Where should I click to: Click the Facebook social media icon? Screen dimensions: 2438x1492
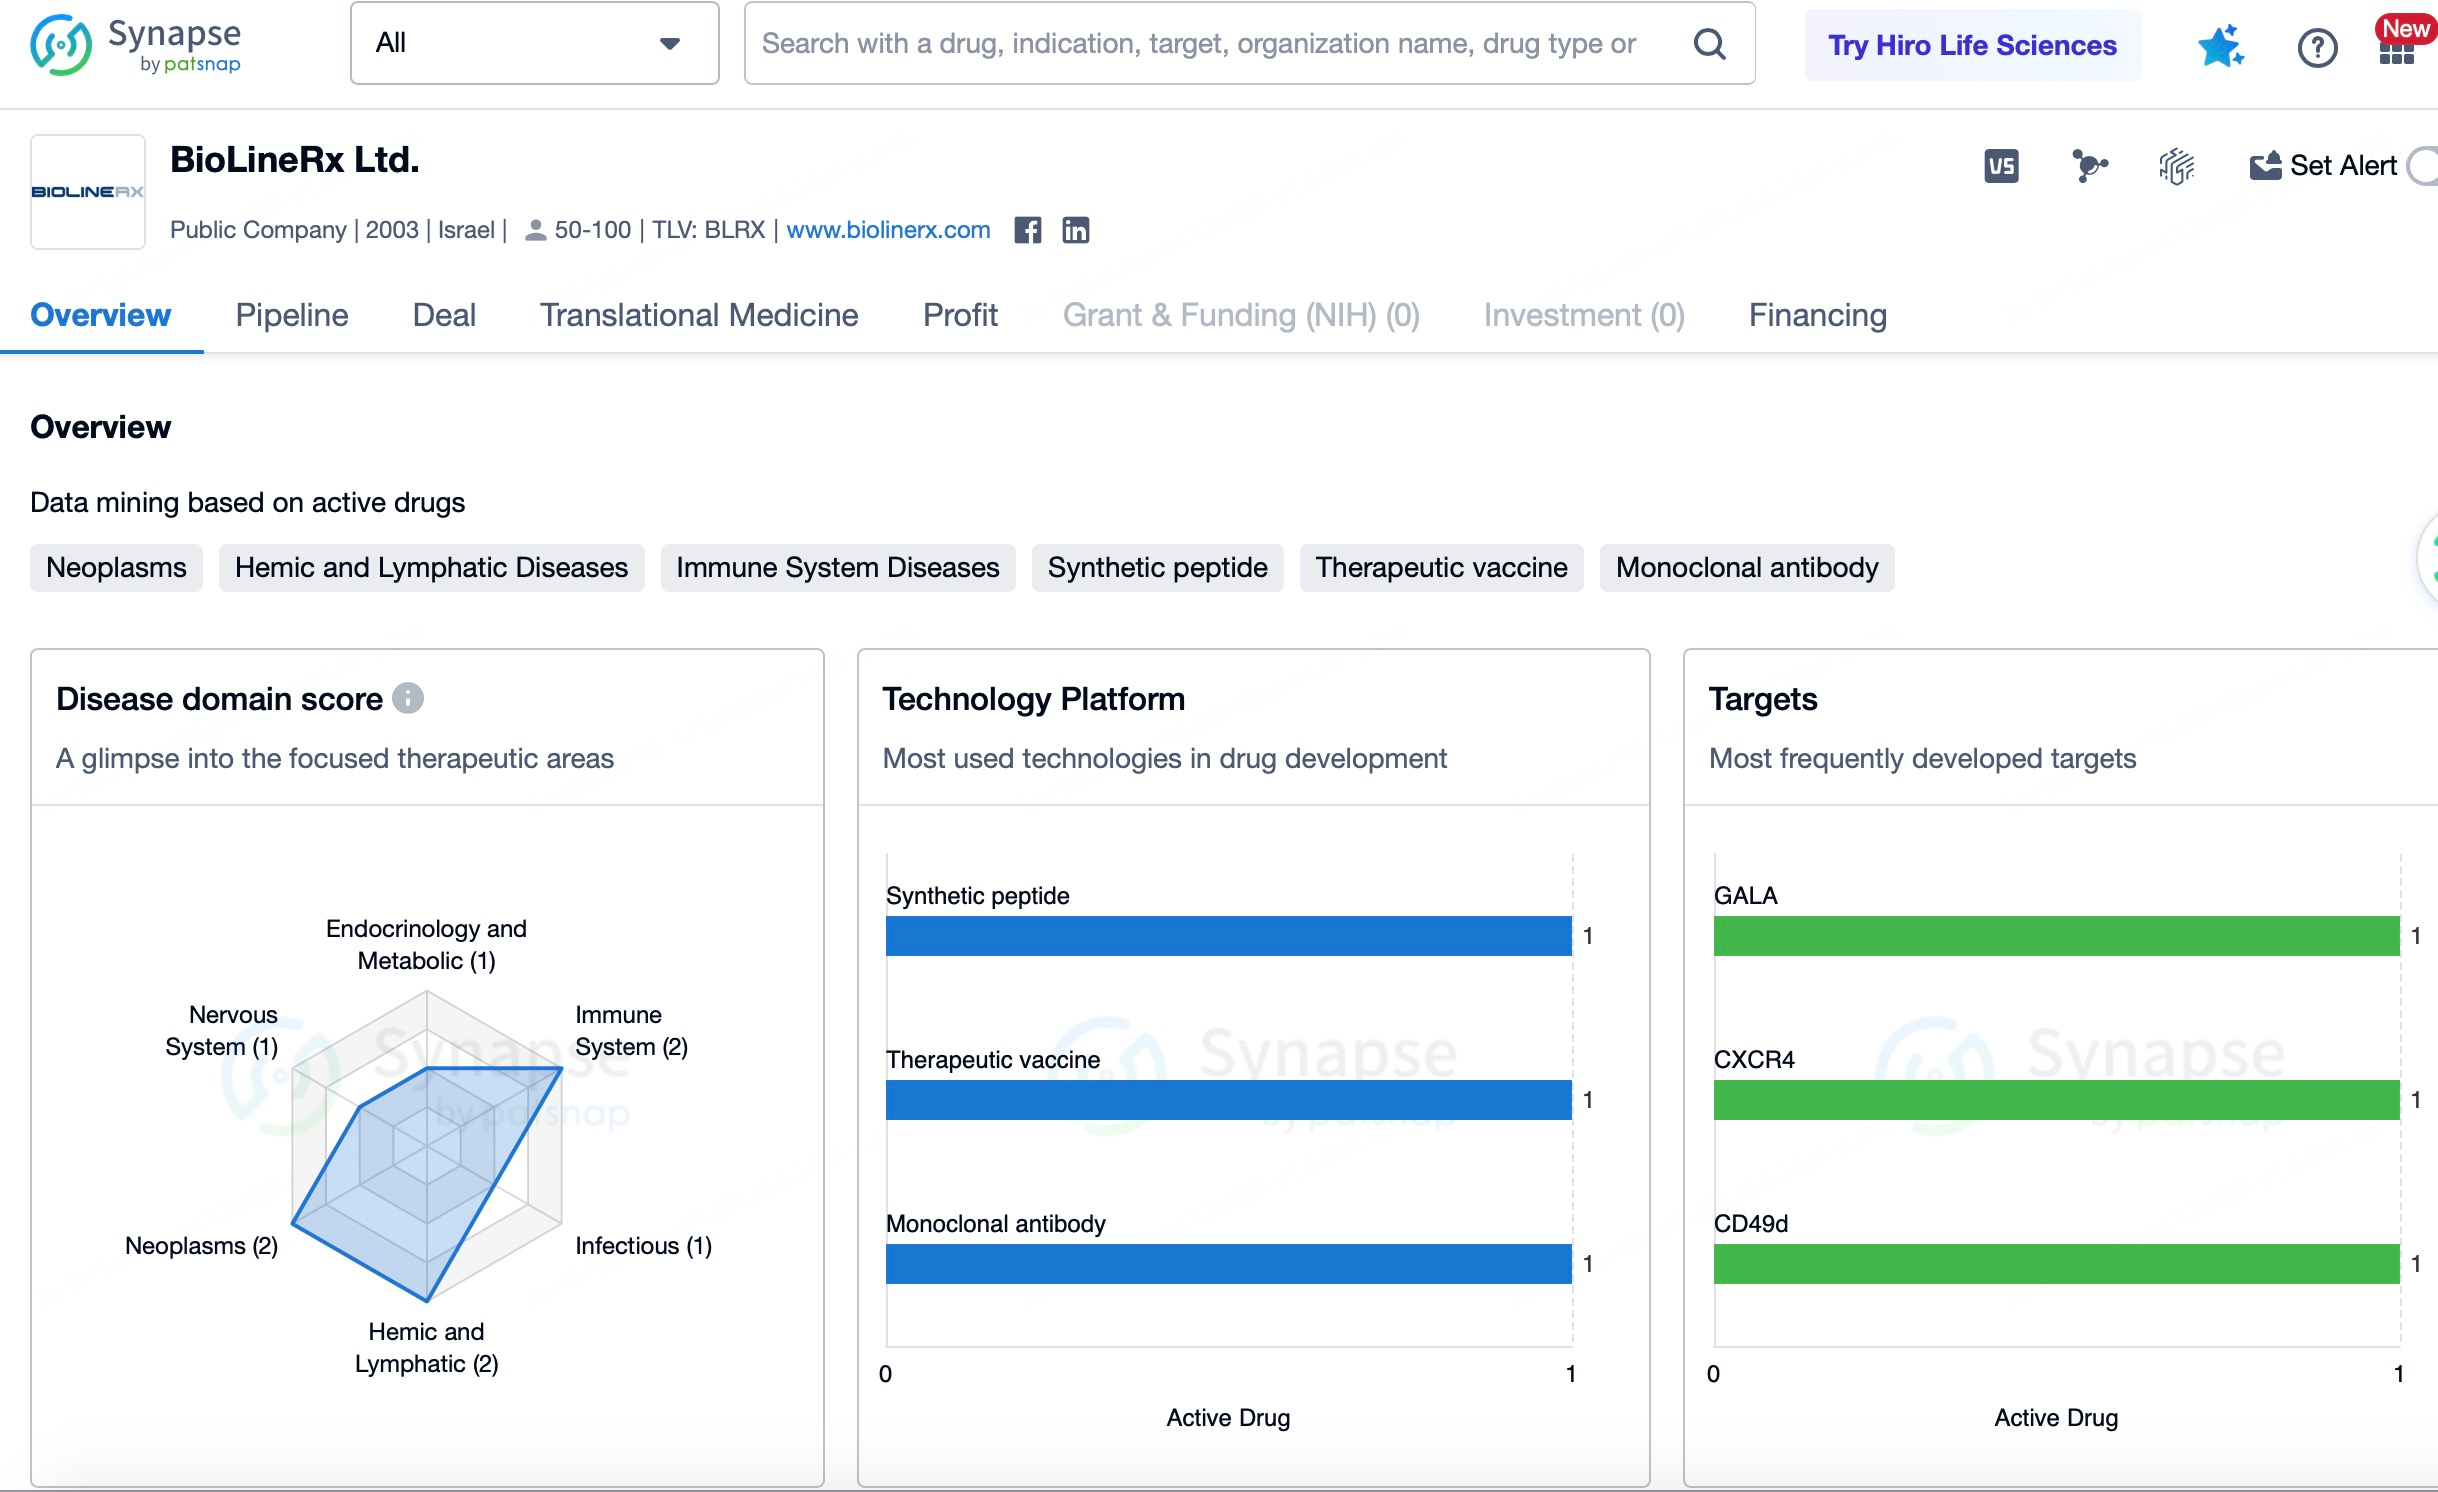(x=1029, y=228)
